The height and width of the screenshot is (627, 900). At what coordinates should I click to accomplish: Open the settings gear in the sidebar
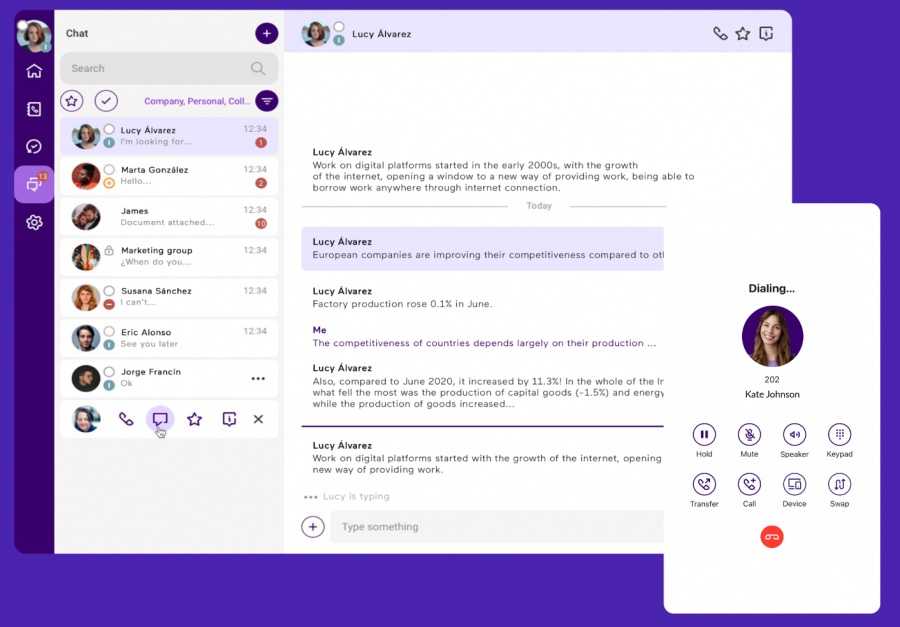point(34,222)
